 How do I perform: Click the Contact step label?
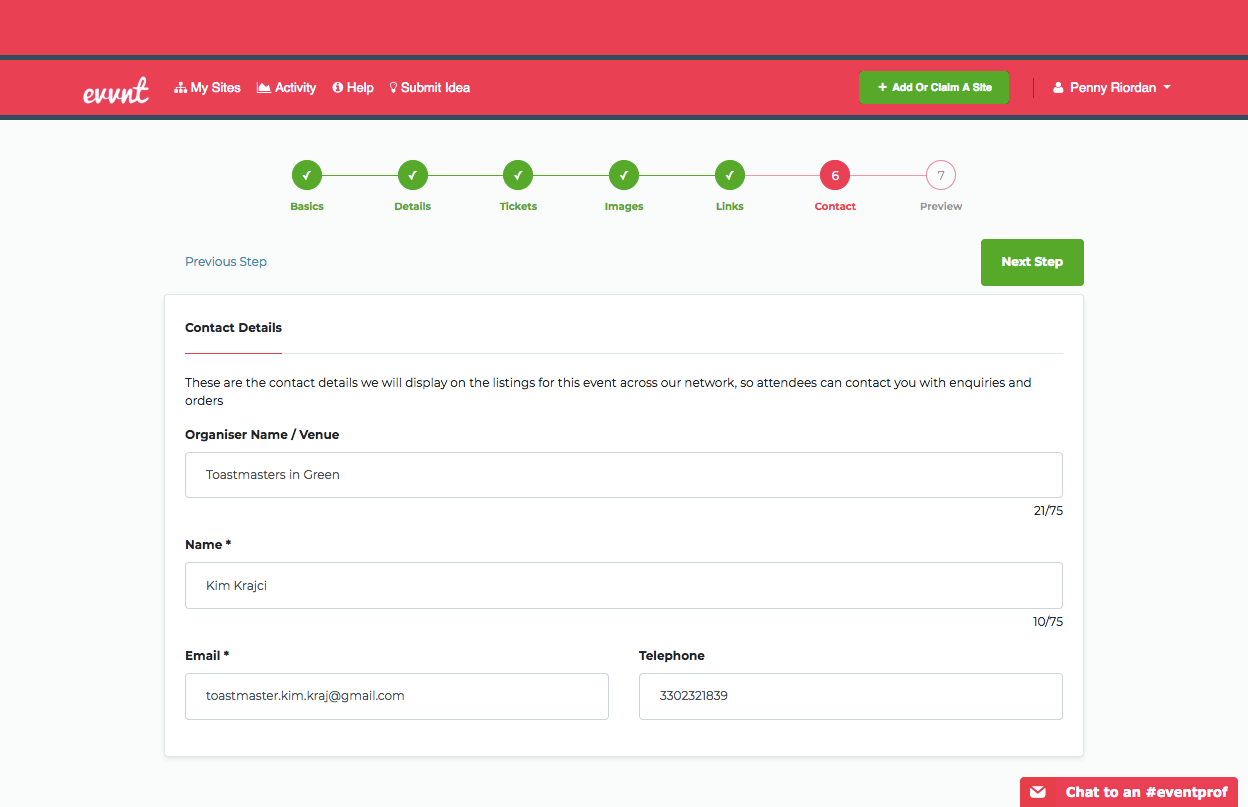click(x=835, y=206)
